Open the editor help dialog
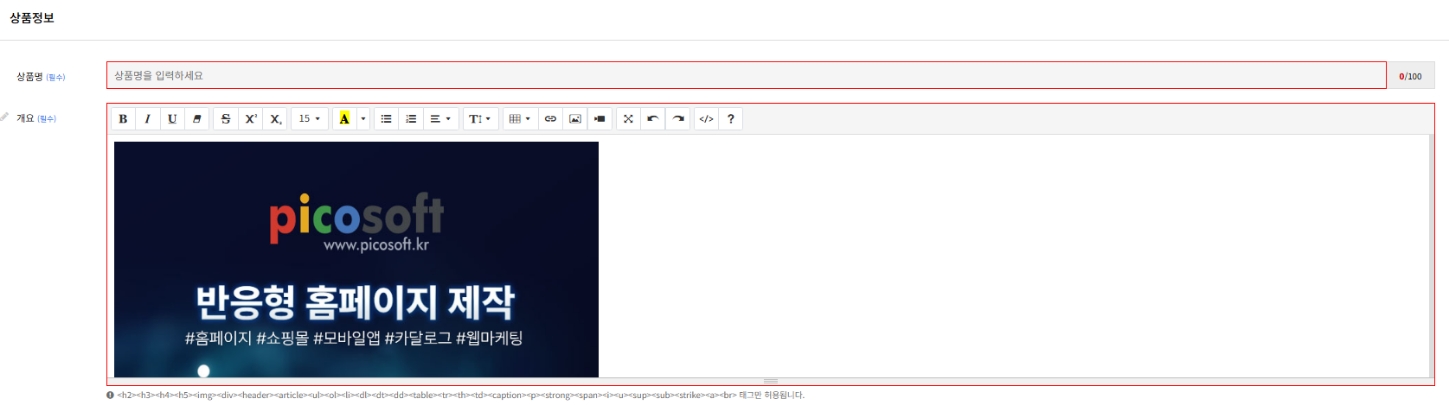This screenshot has height=405, width=1449. [x=731, y=119]
